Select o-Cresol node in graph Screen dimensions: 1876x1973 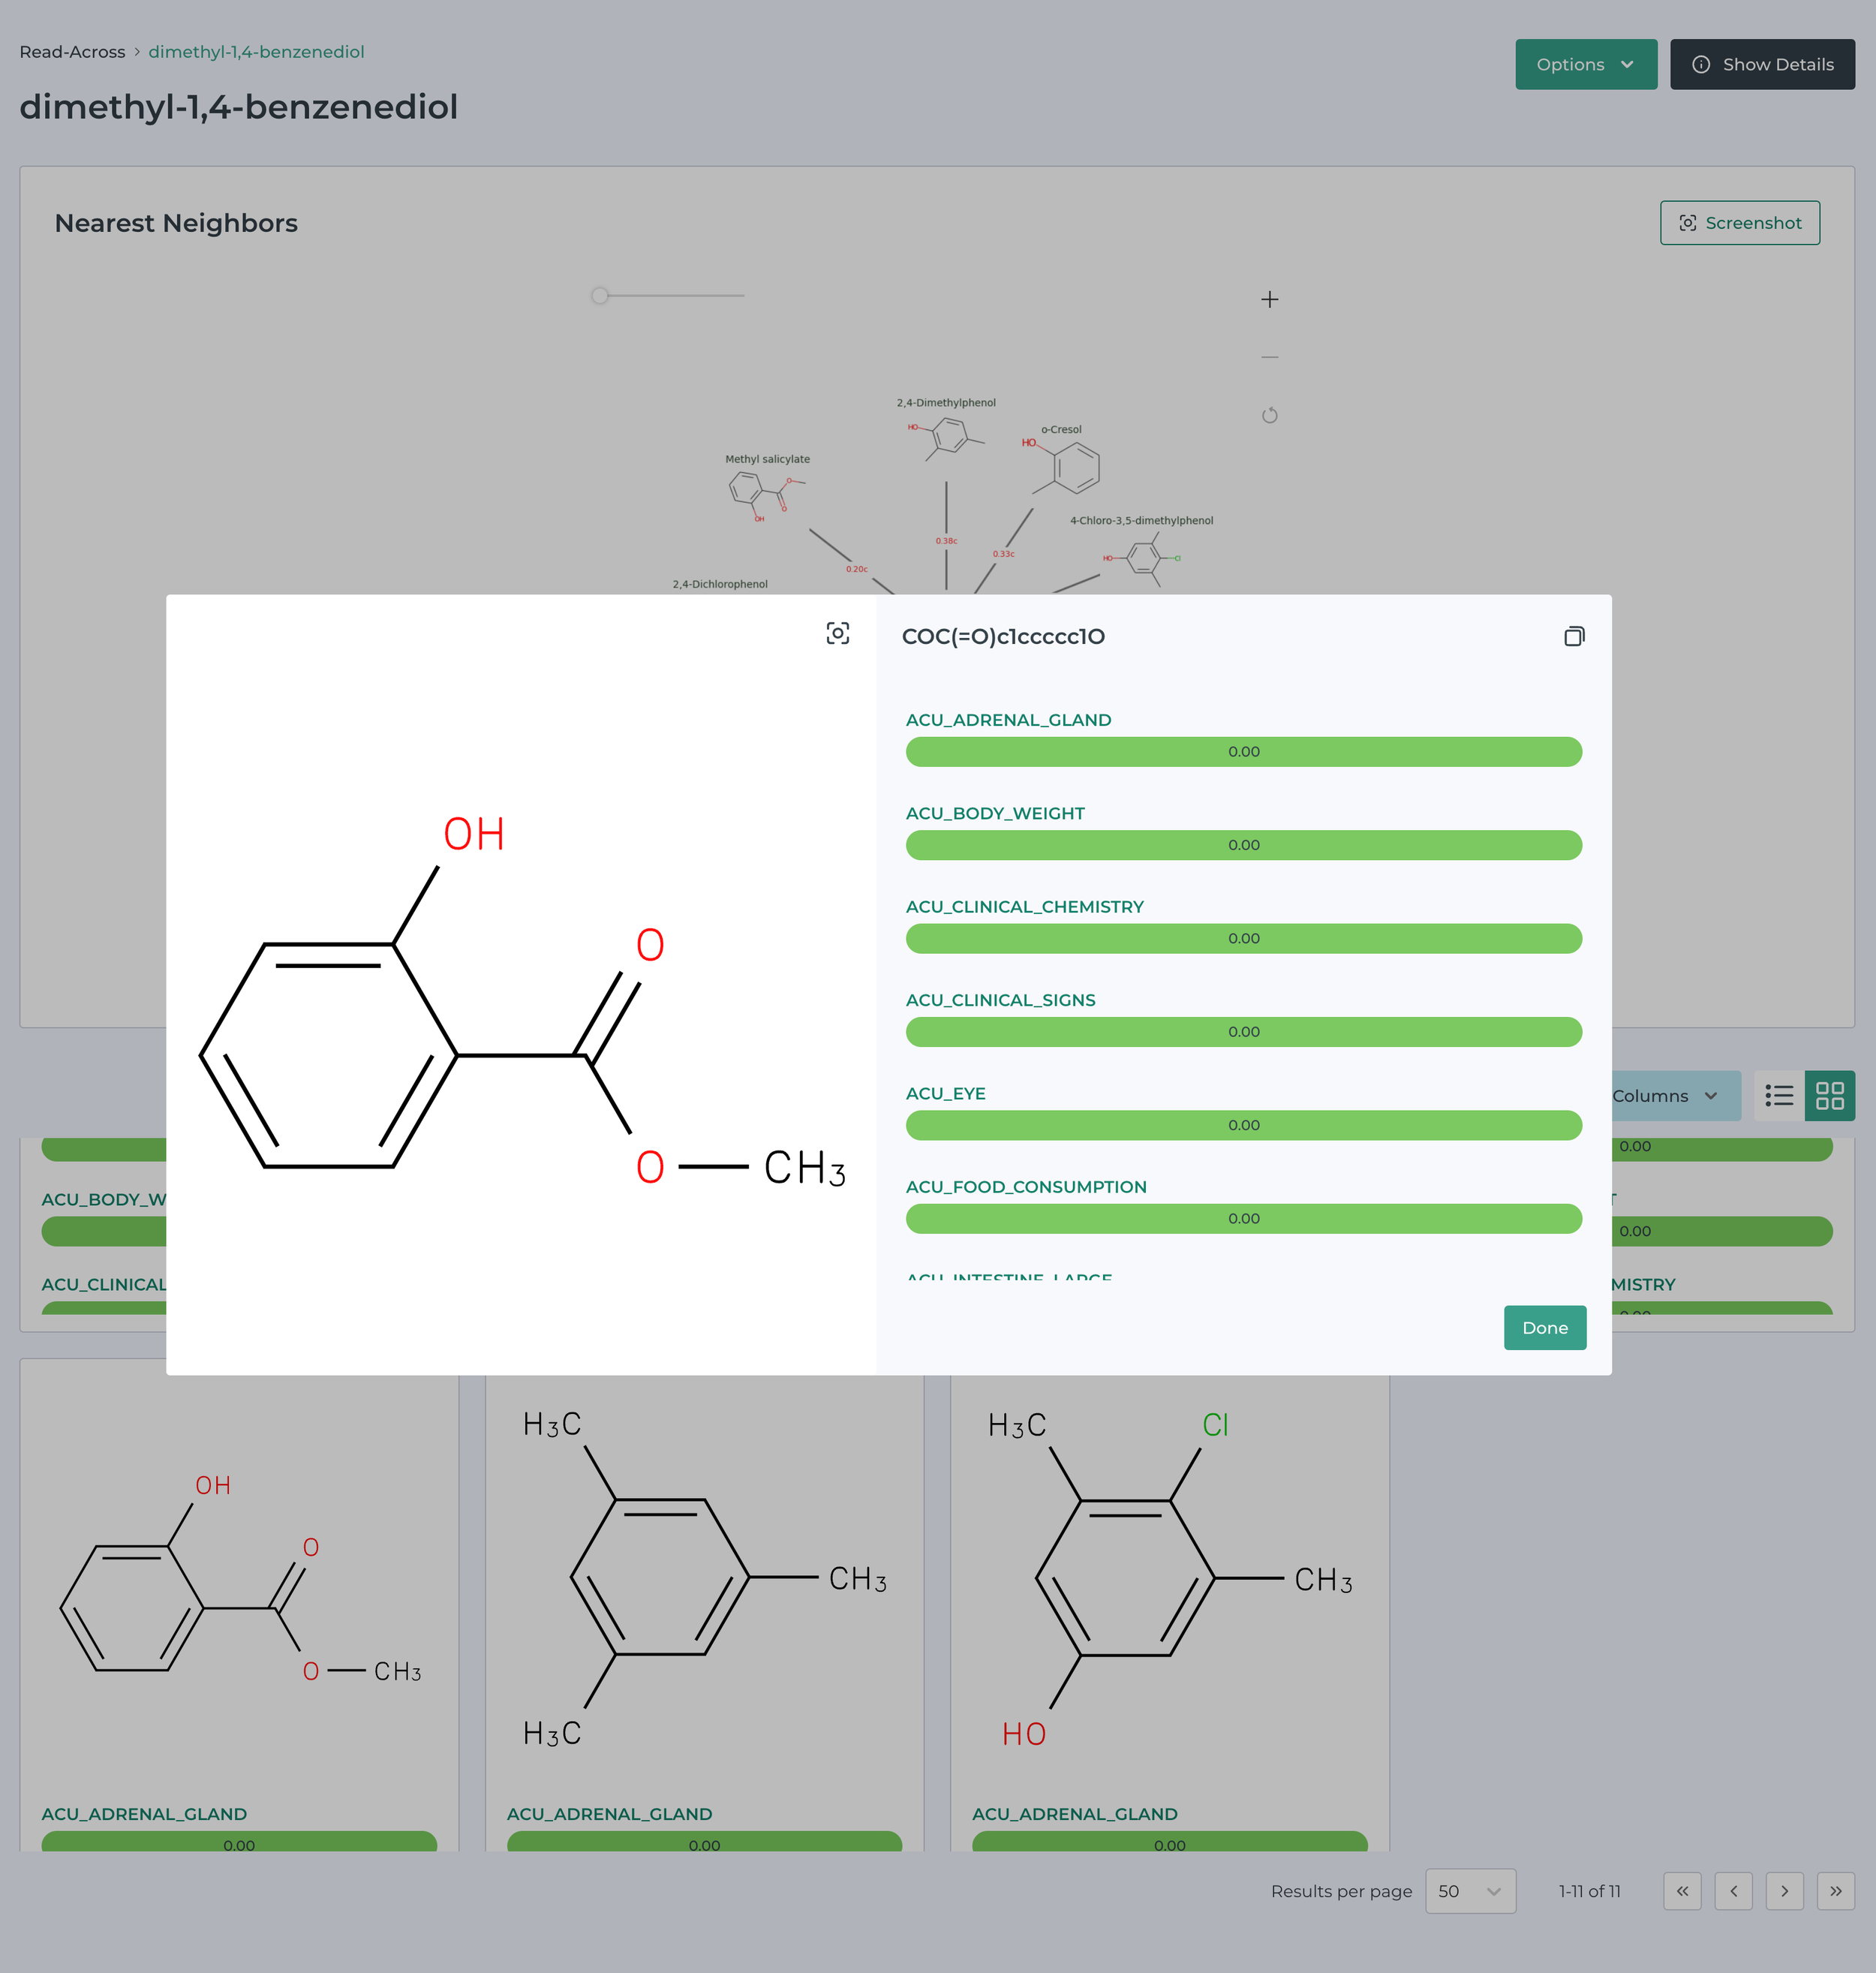1062,460
